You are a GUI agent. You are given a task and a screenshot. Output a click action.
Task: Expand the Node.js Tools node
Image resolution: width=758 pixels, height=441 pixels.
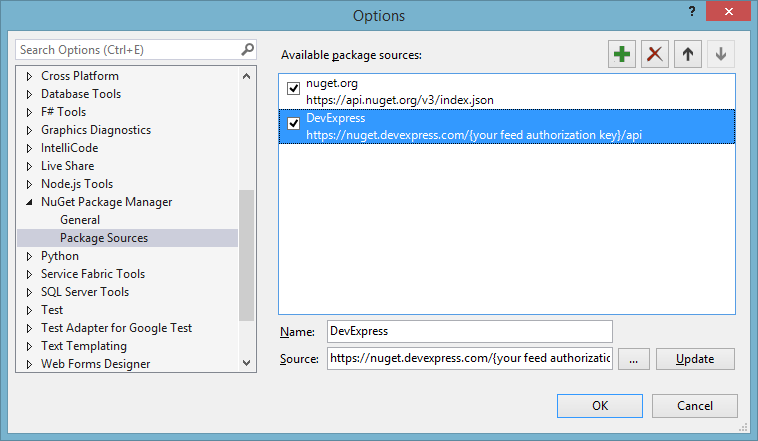tap(29, 184)
